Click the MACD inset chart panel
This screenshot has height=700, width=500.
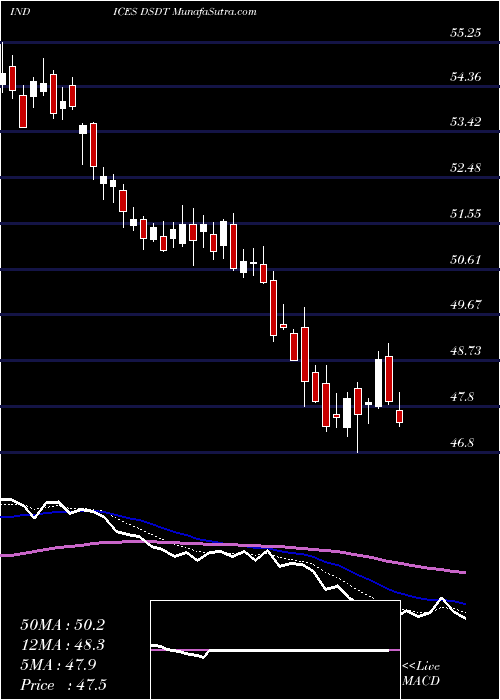(x=275, y=650)
